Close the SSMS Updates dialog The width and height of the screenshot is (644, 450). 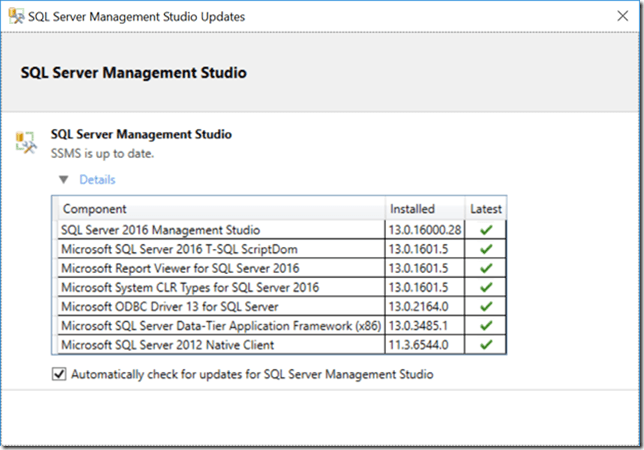coord(623,16)
